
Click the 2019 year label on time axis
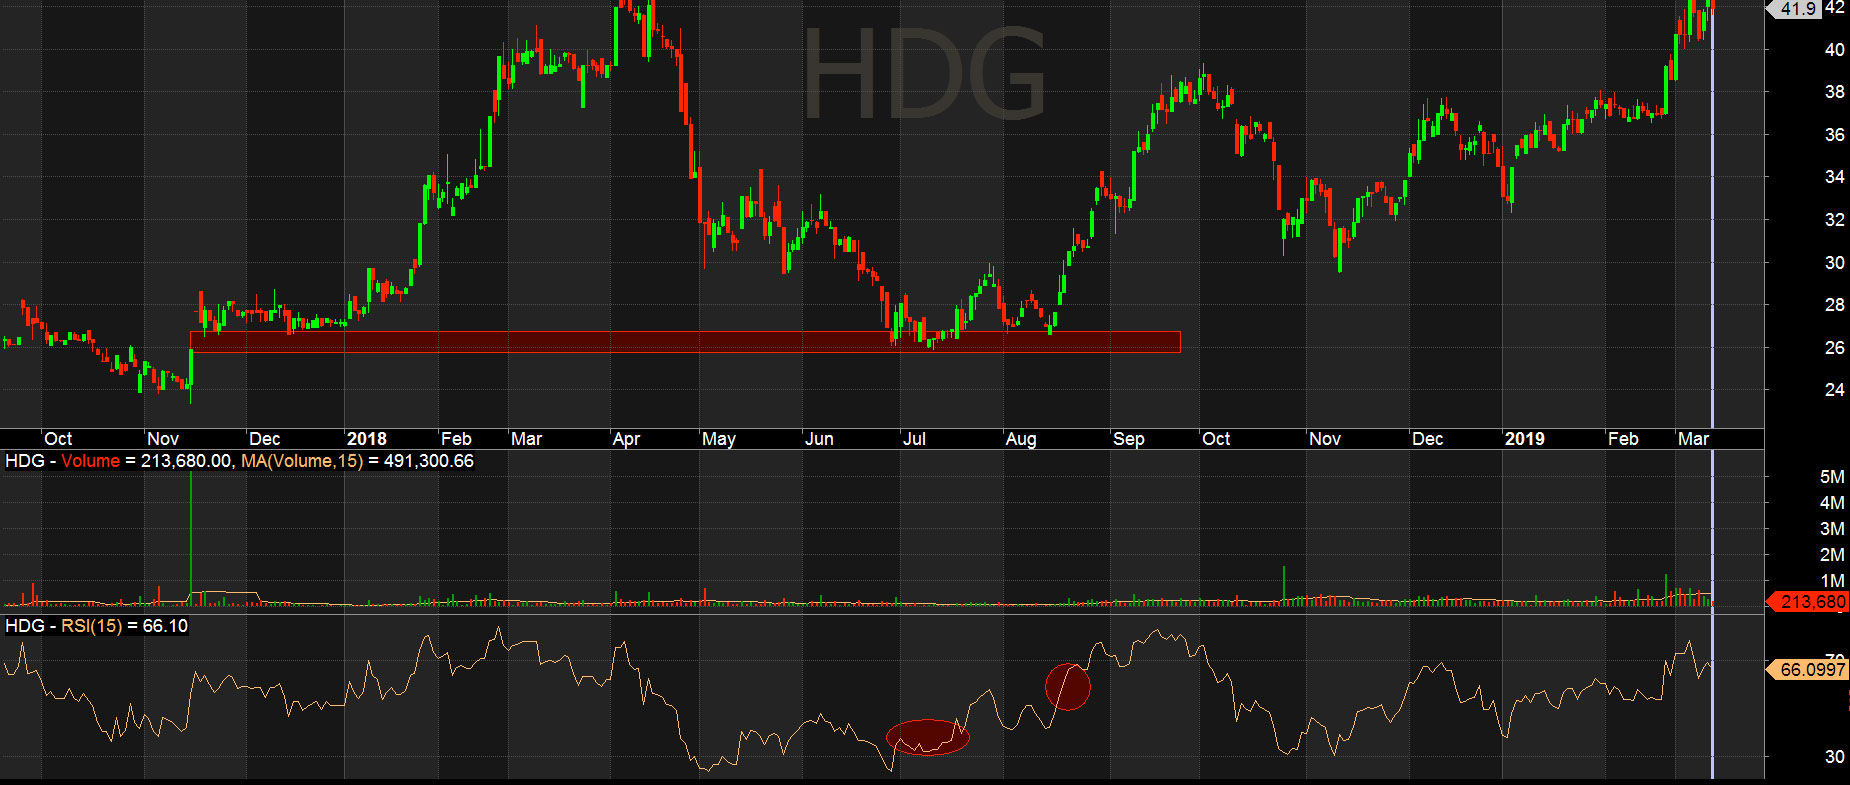coord(1524,439)
